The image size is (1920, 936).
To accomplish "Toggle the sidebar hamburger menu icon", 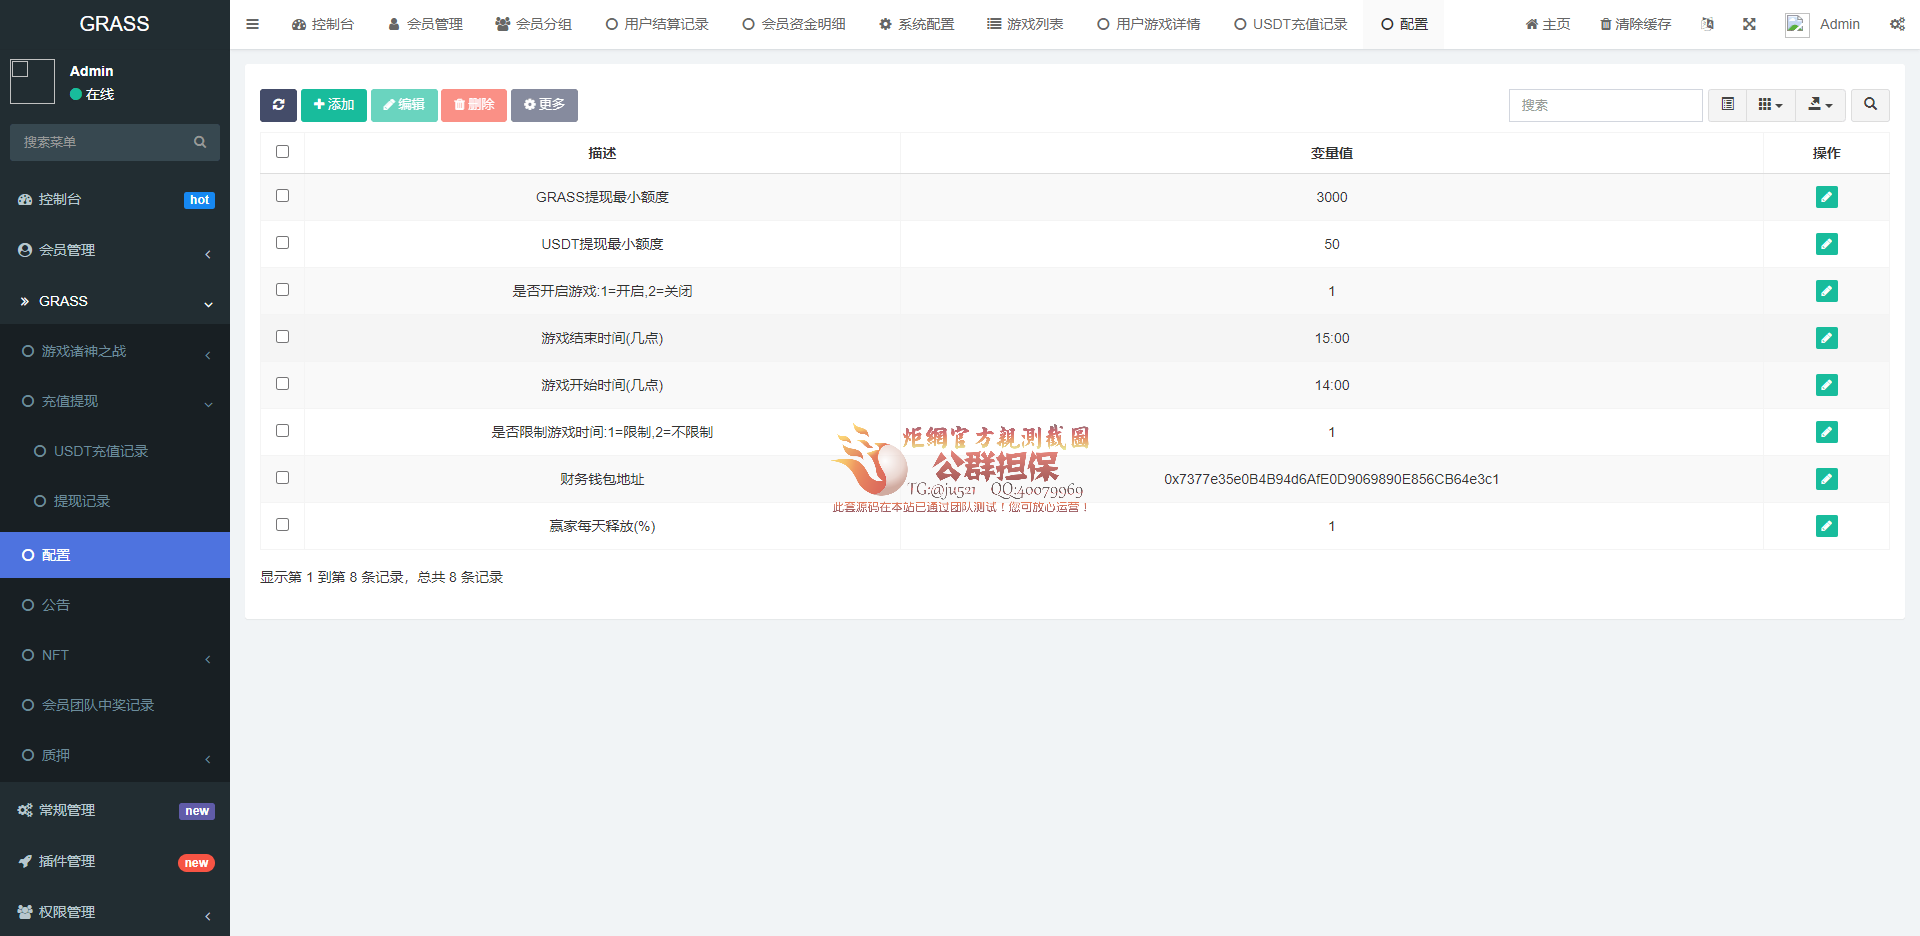I will pyautogui.click(x=253, y=24).
